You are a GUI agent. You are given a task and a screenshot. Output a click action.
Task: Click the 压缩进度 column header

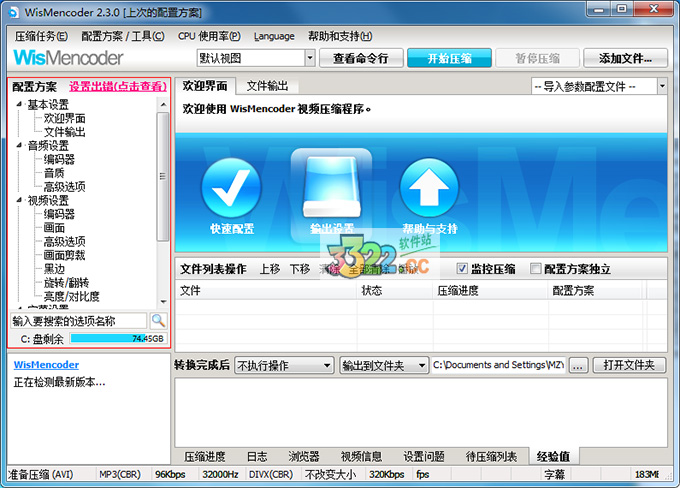(490, 290)
